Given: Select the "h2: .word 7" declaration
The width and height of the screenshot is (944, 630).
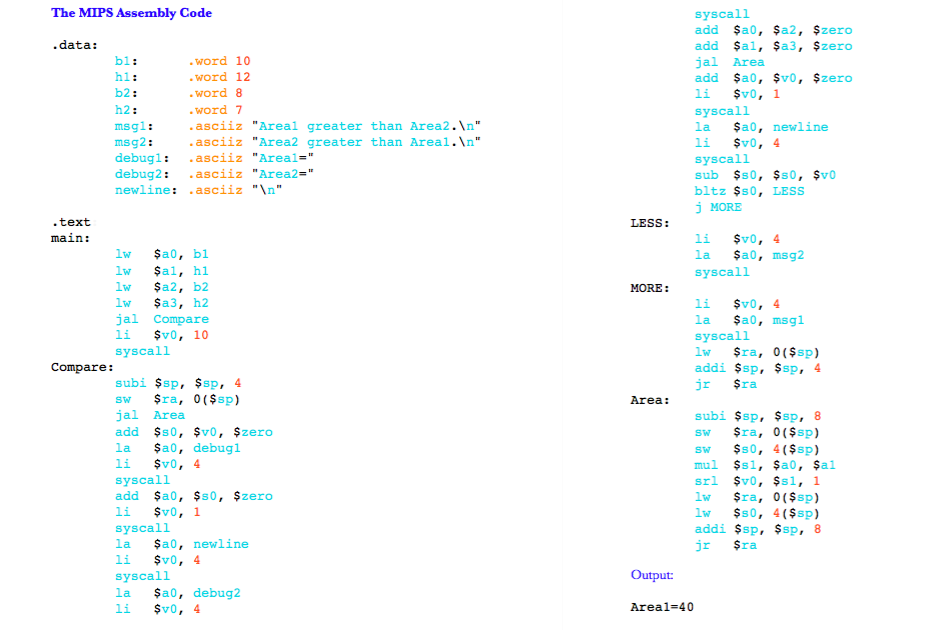Looking at the screenshot, I should (179, 110).
